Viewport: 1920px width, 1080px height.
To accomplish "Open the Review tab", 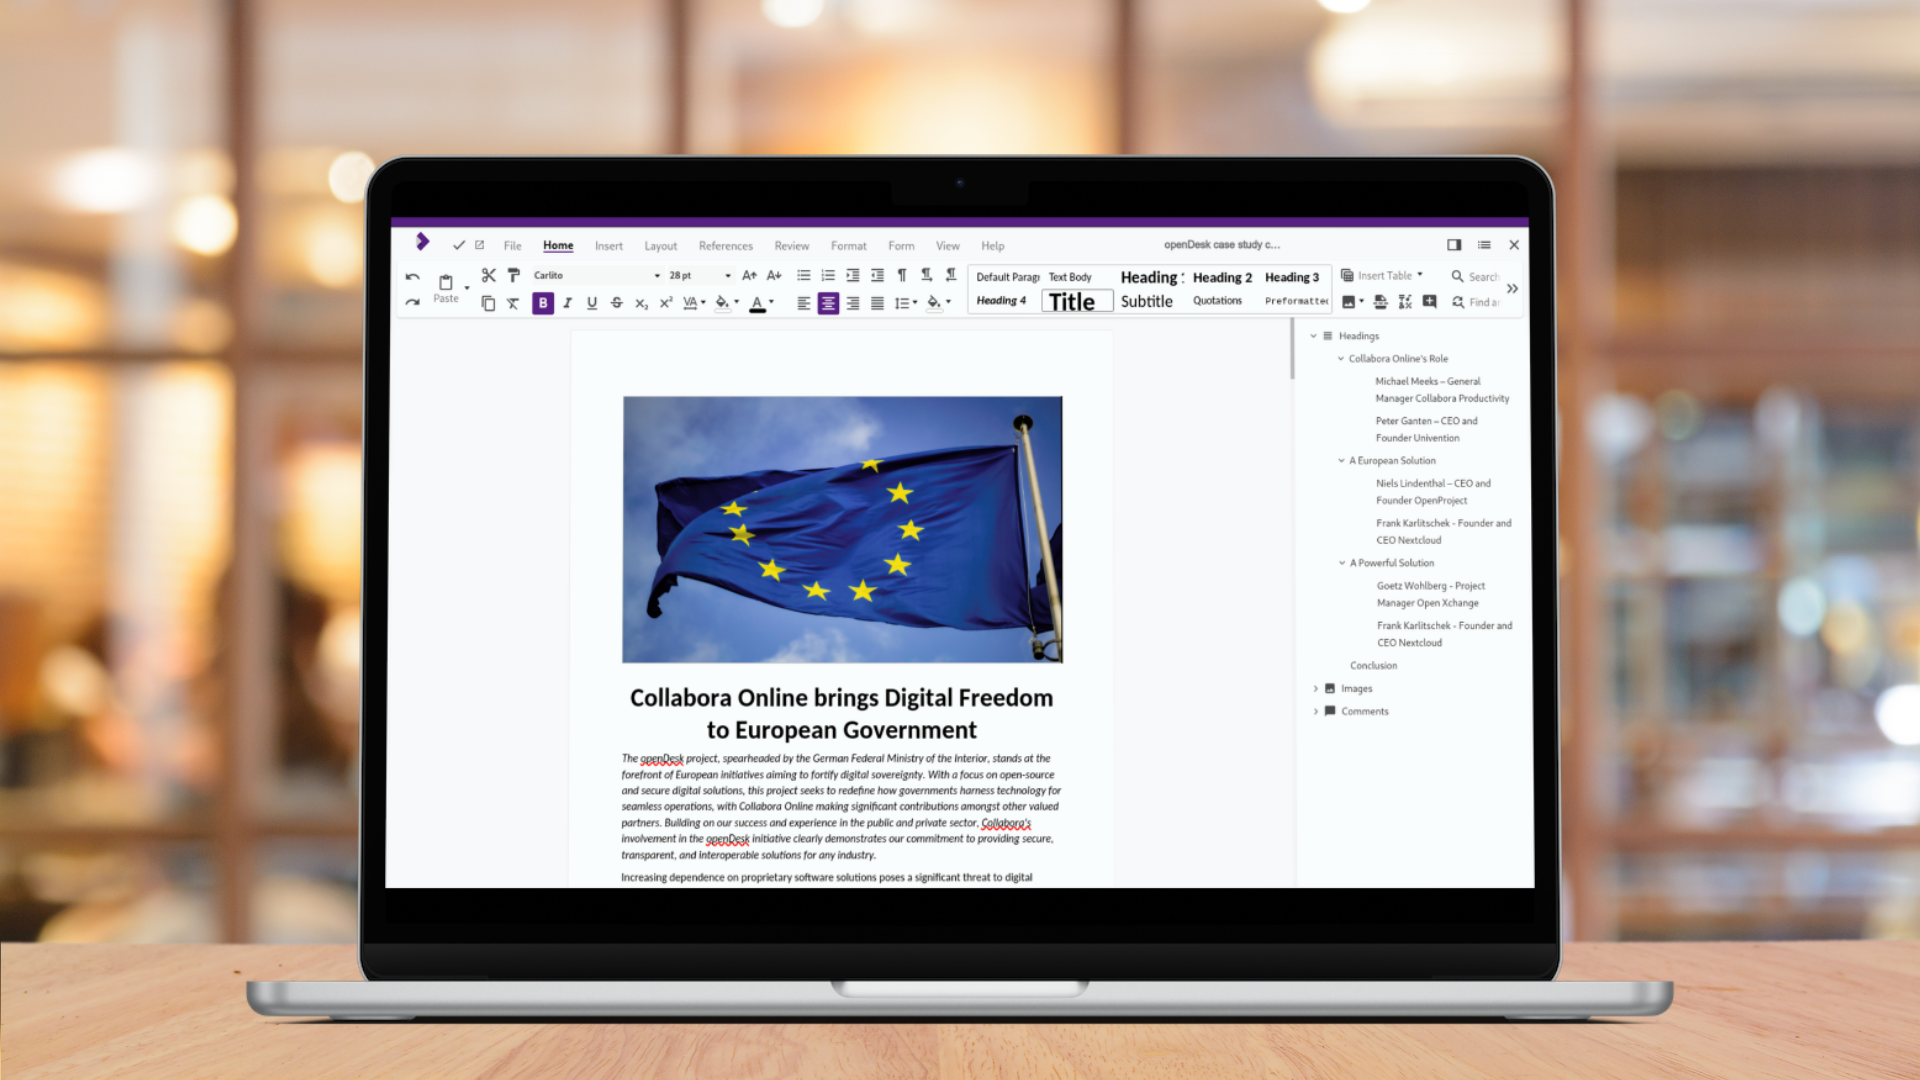I will click(791, 246).
